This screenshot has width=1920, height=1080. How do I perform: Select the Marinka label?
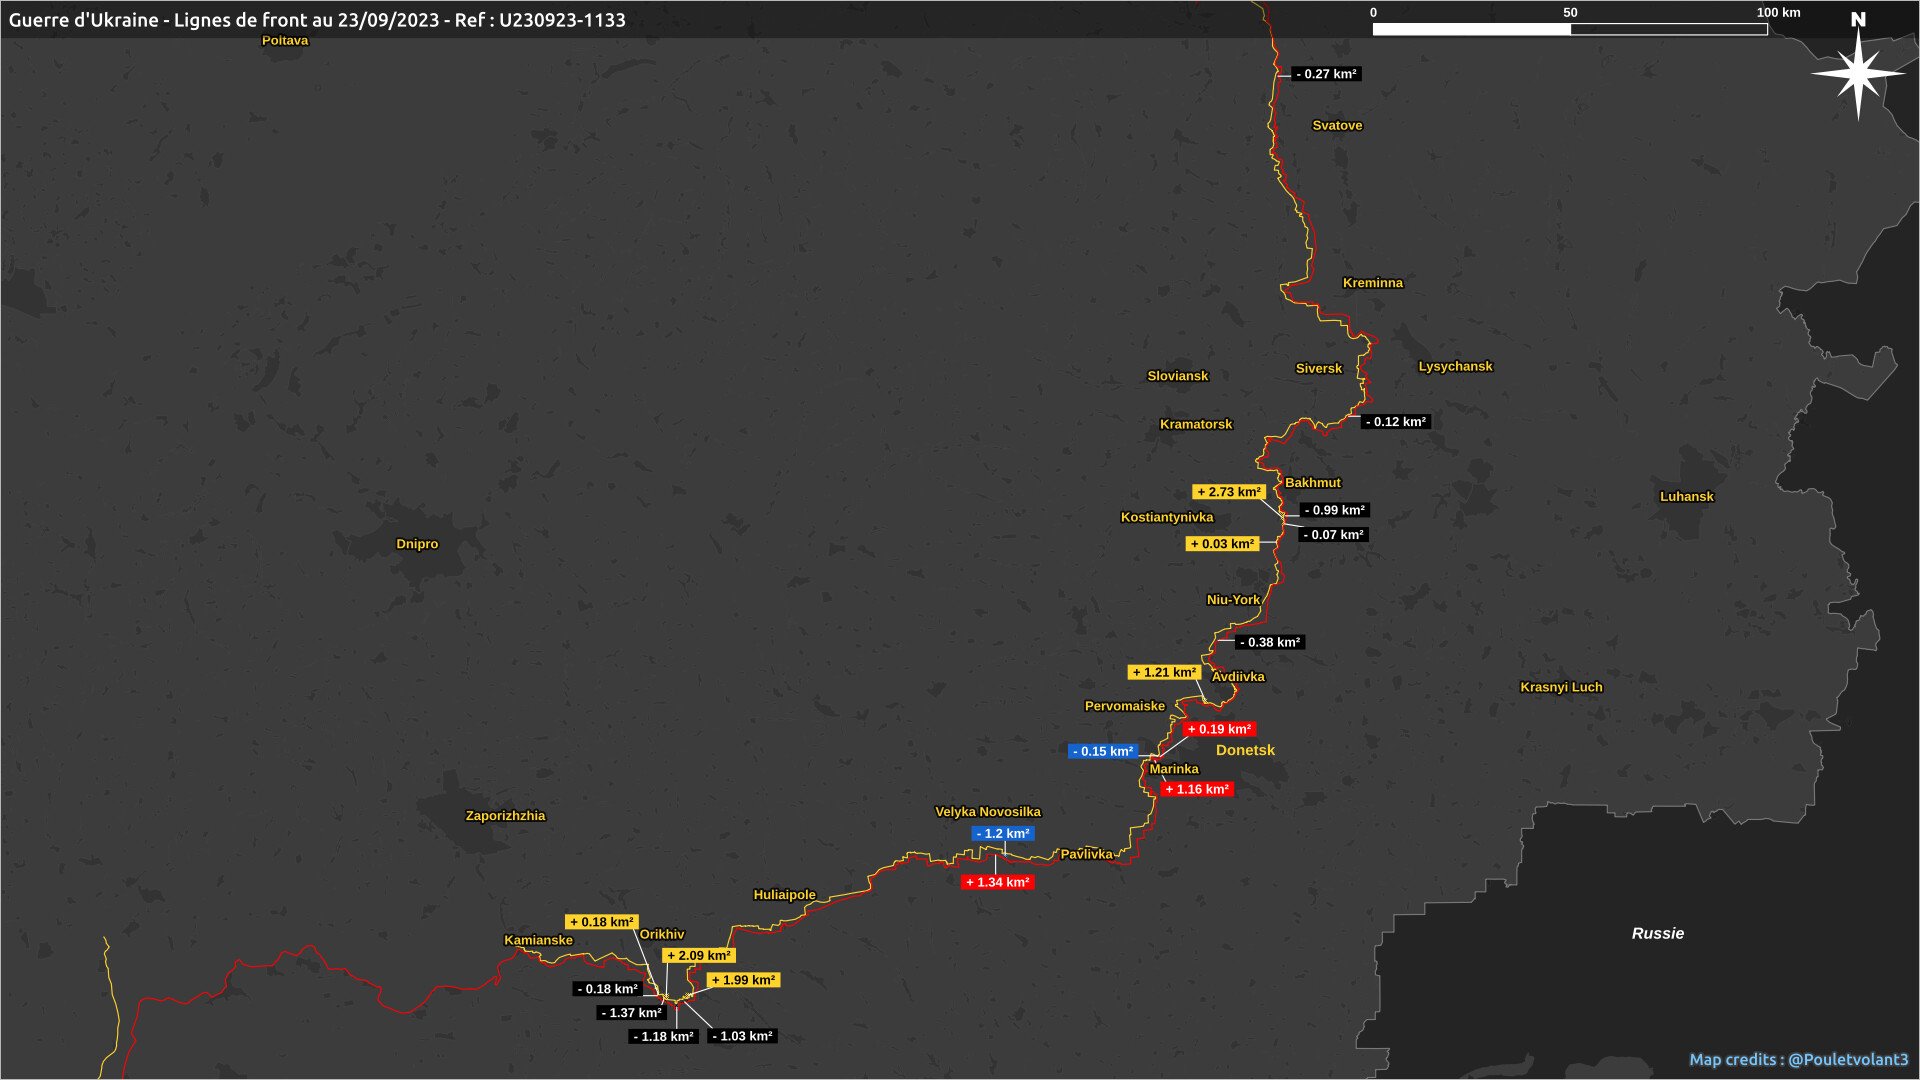point(1173,769)
